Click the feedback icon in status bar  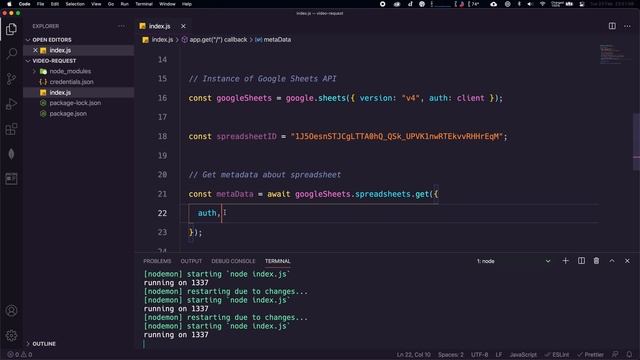[615, 354]
